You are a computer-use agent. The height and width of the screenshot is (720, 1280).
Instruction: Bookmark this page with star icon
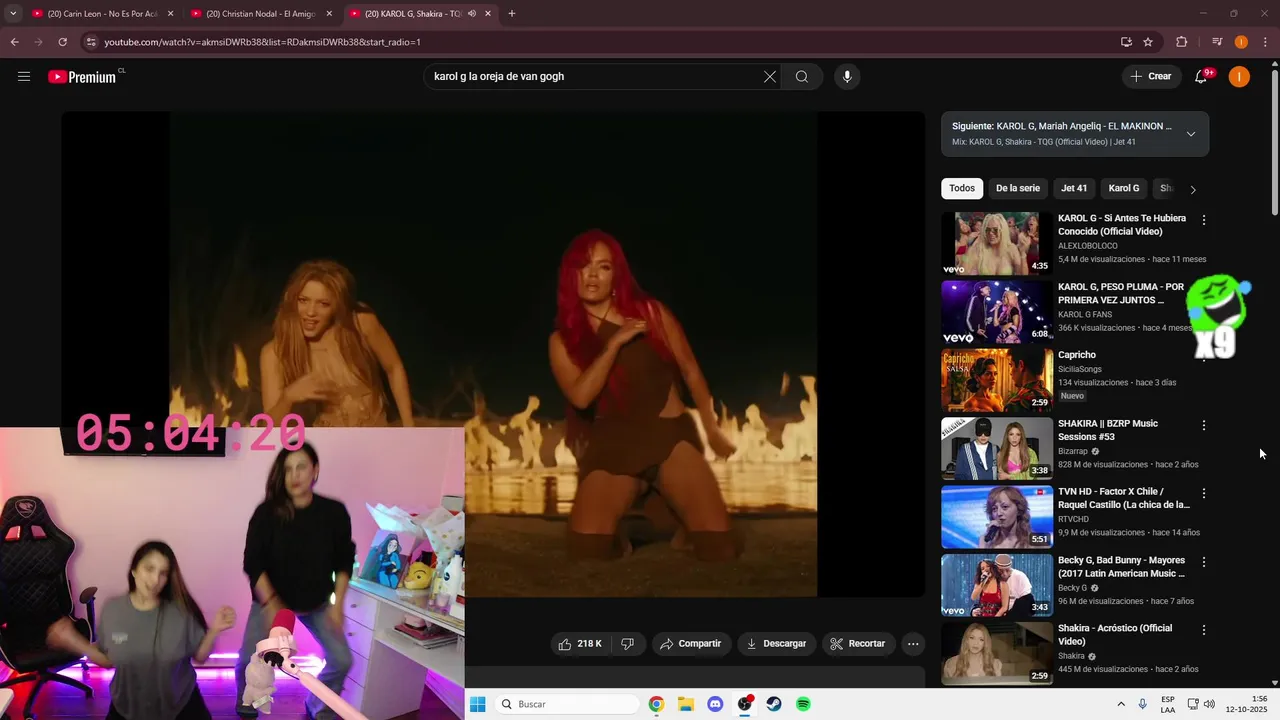point(1148,42)
